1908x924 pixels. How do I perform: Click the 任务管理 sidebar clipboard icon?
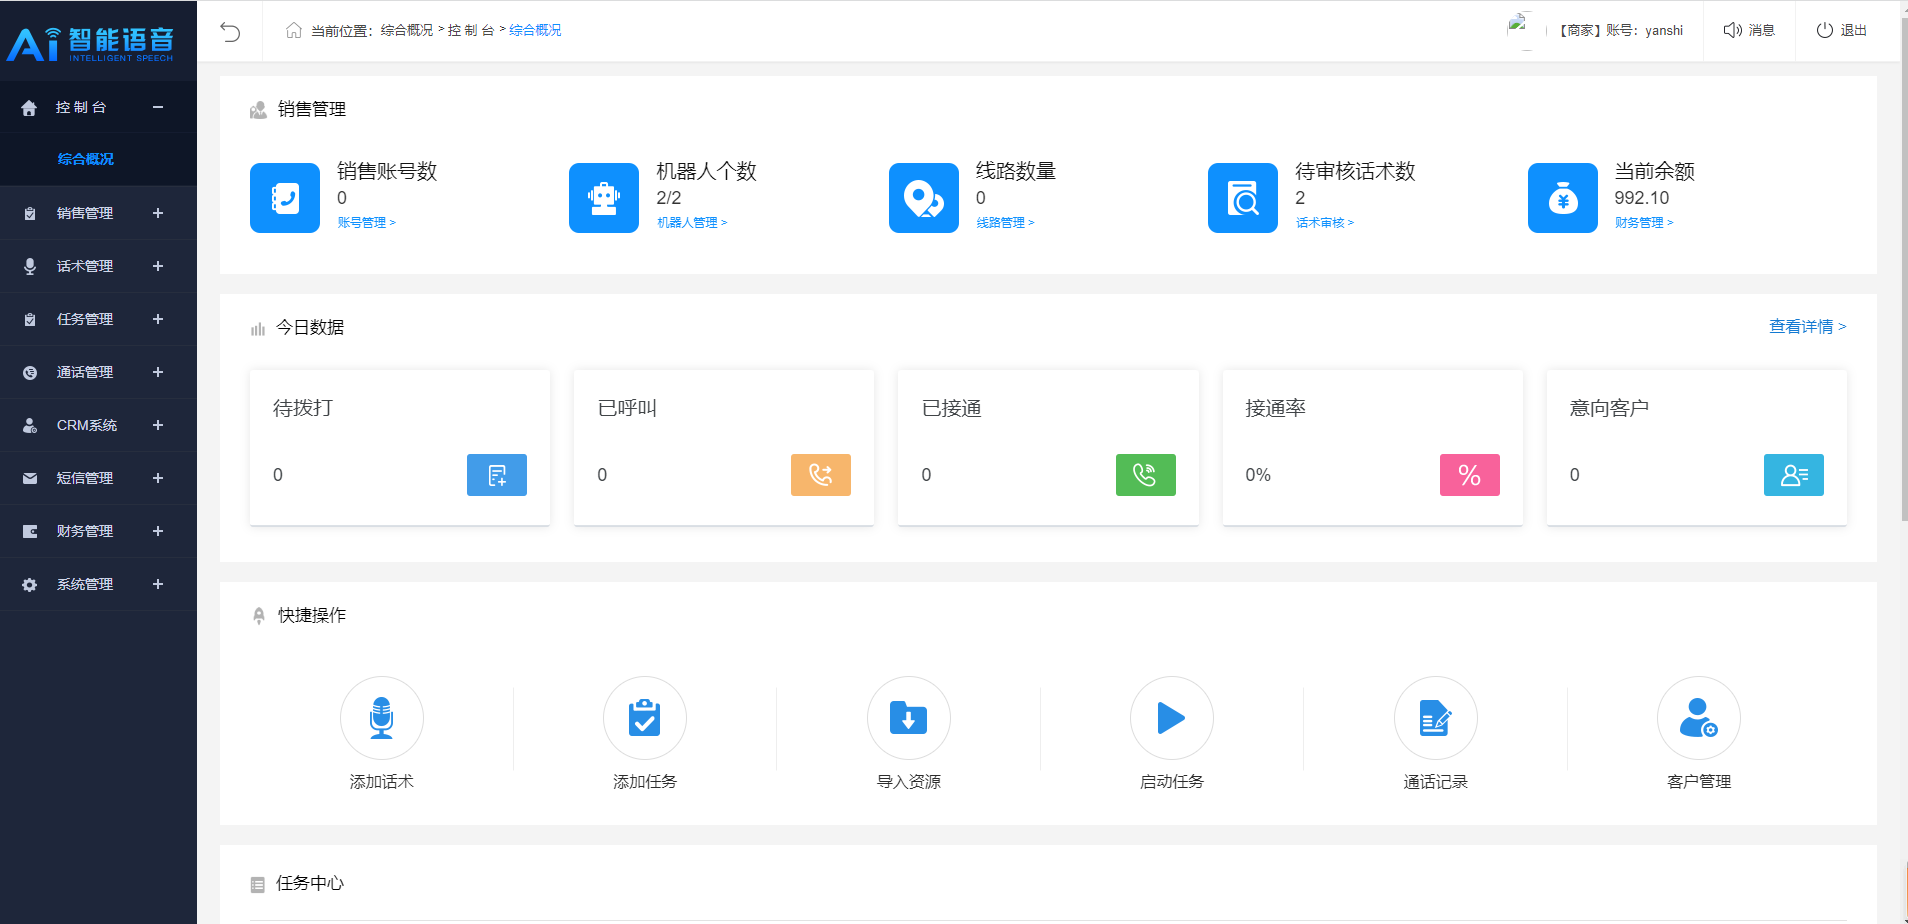pyautogui.click(x=30, y=319)
